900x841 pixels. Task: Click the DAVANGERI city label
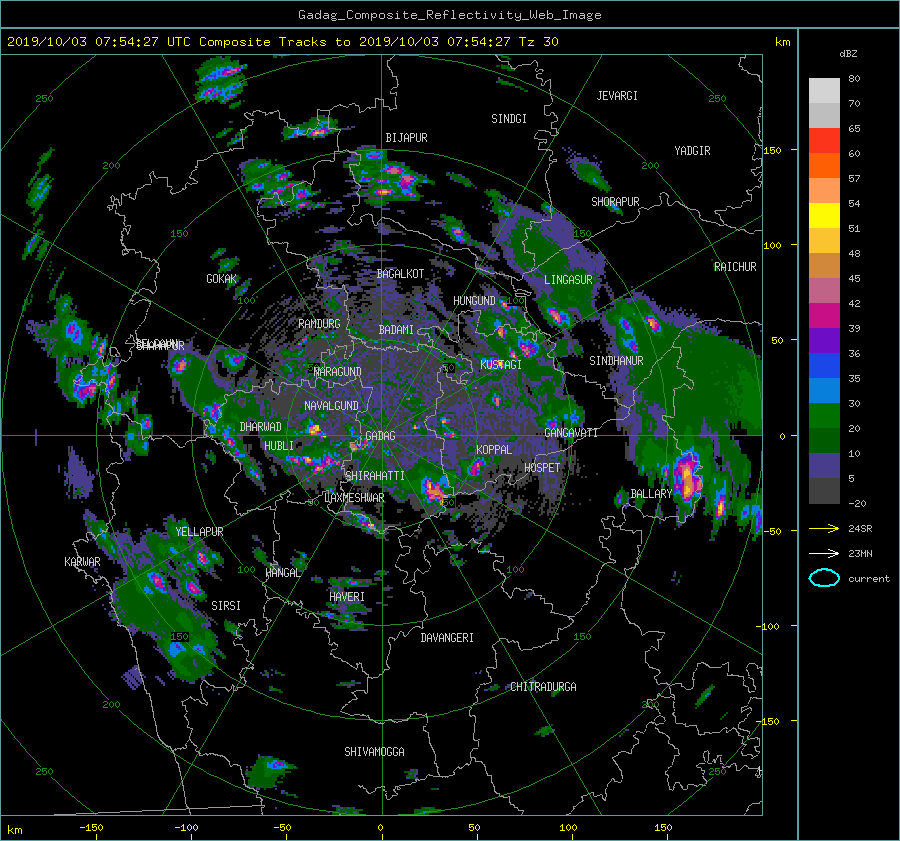point(447,638)
